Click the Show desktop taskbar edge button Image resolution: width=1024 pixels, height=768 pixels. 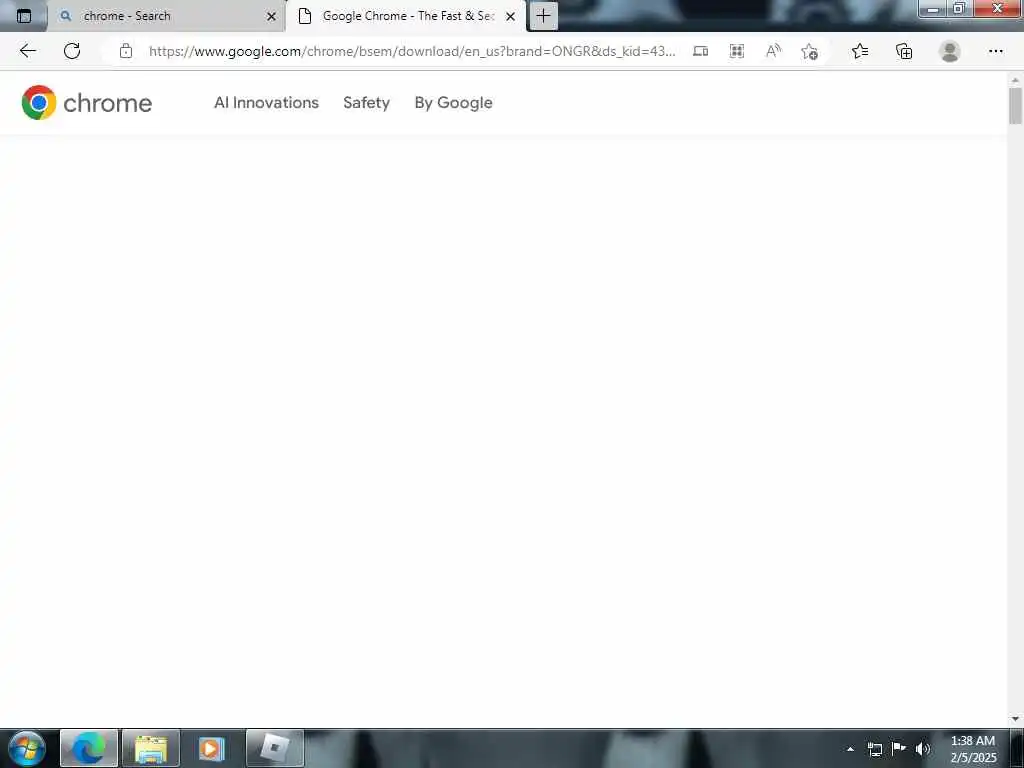click(1017, 748)
